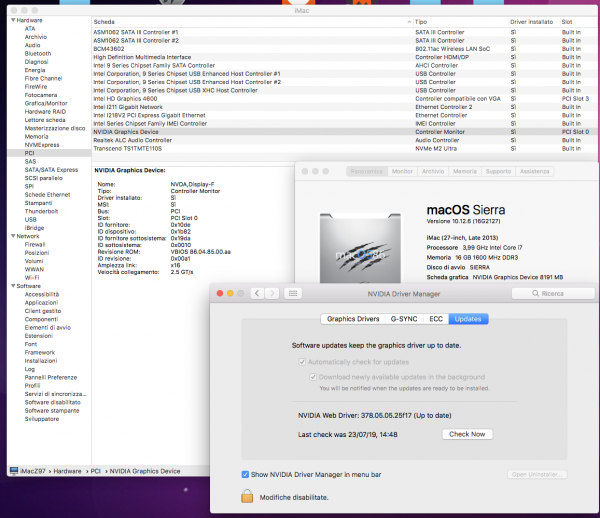This screenshot has height=518, width=600.
Task: Collapse the Software section in sidebar
Action: (x=13, y=286)
